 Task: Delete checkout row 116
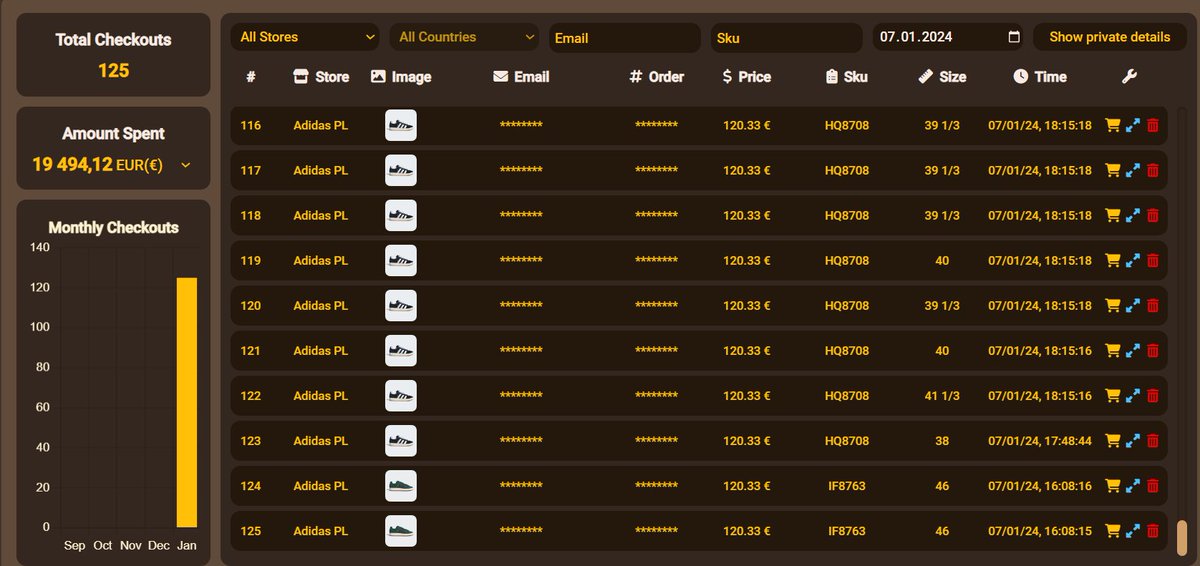click(x=1153, y=125)
